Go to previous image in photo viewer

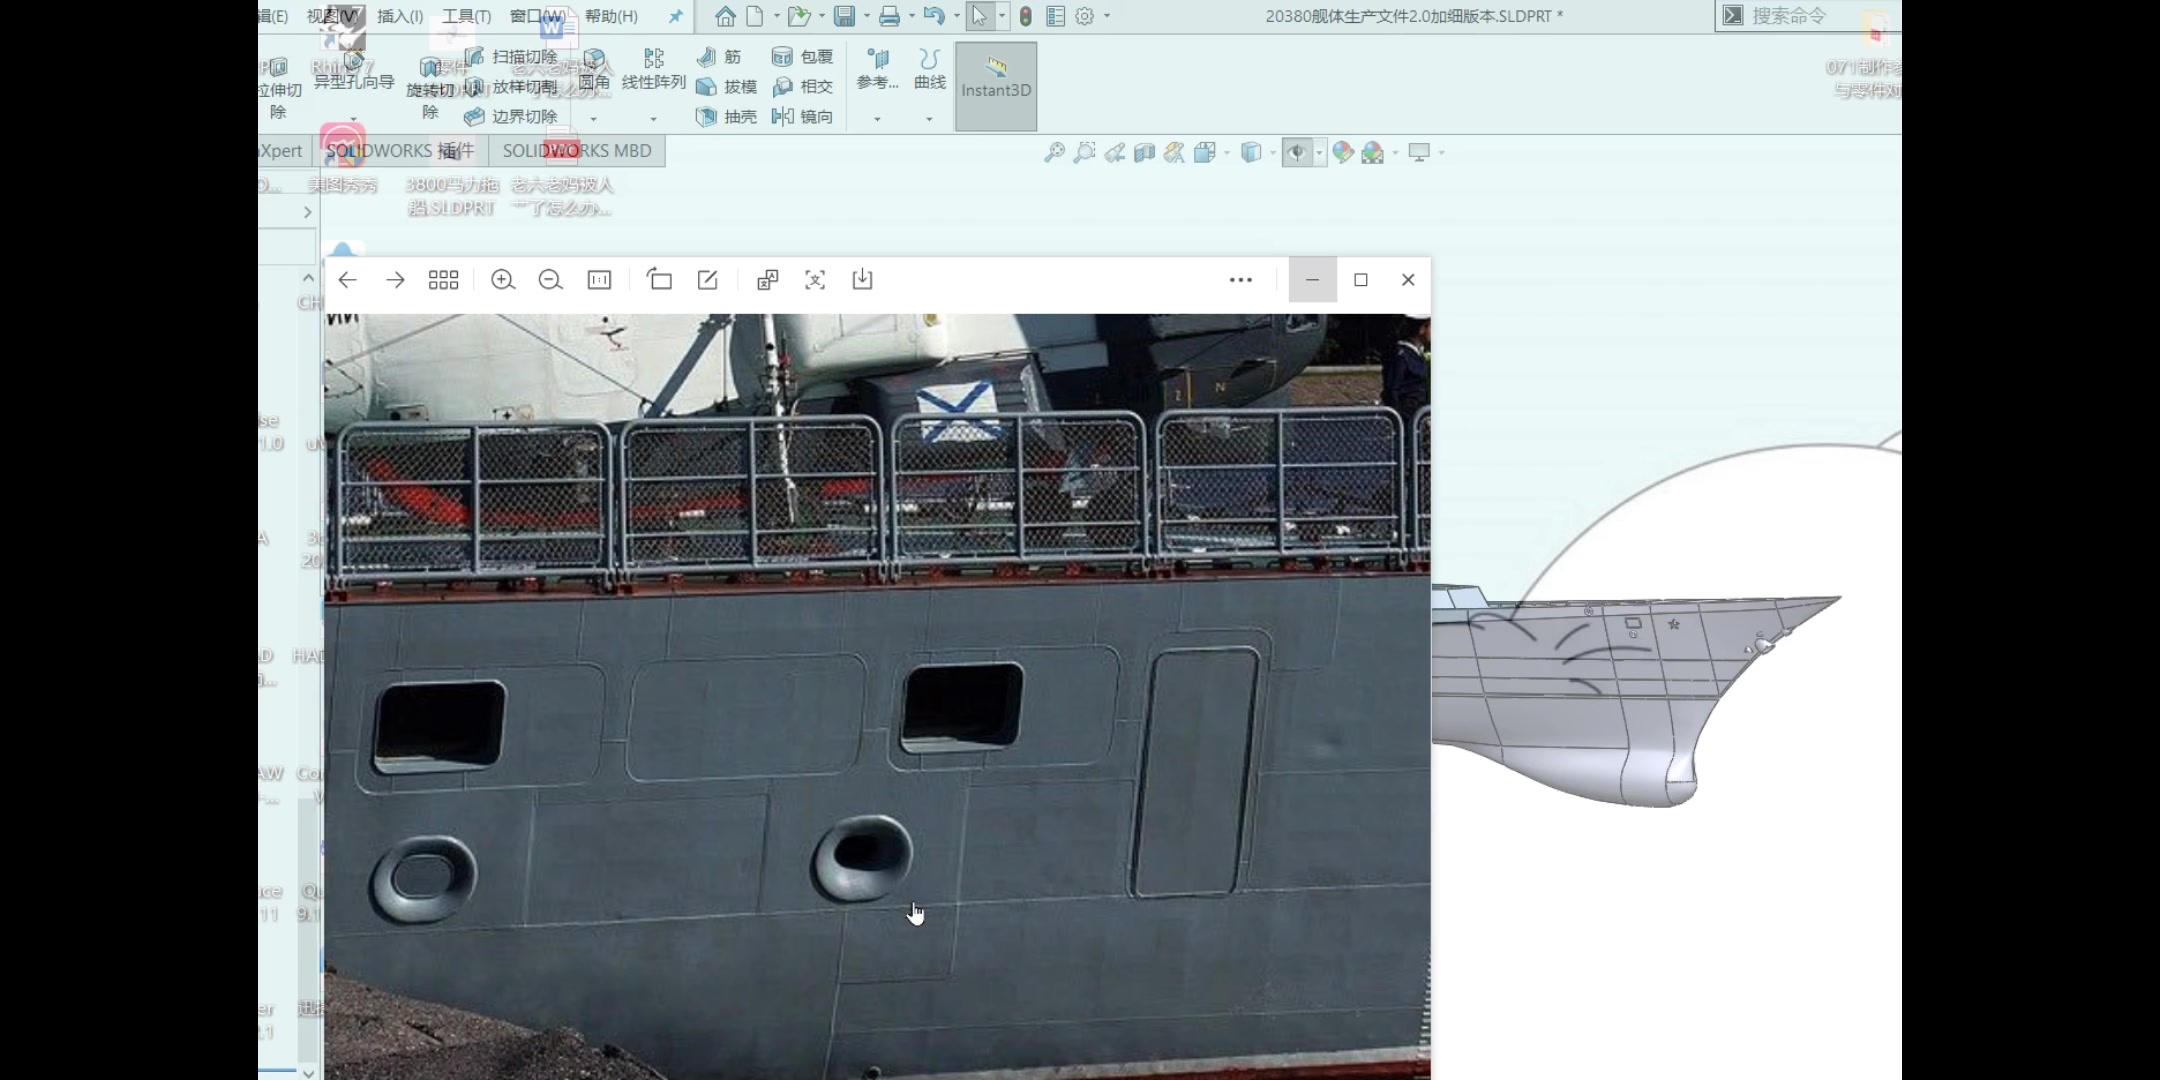(347, 280)
